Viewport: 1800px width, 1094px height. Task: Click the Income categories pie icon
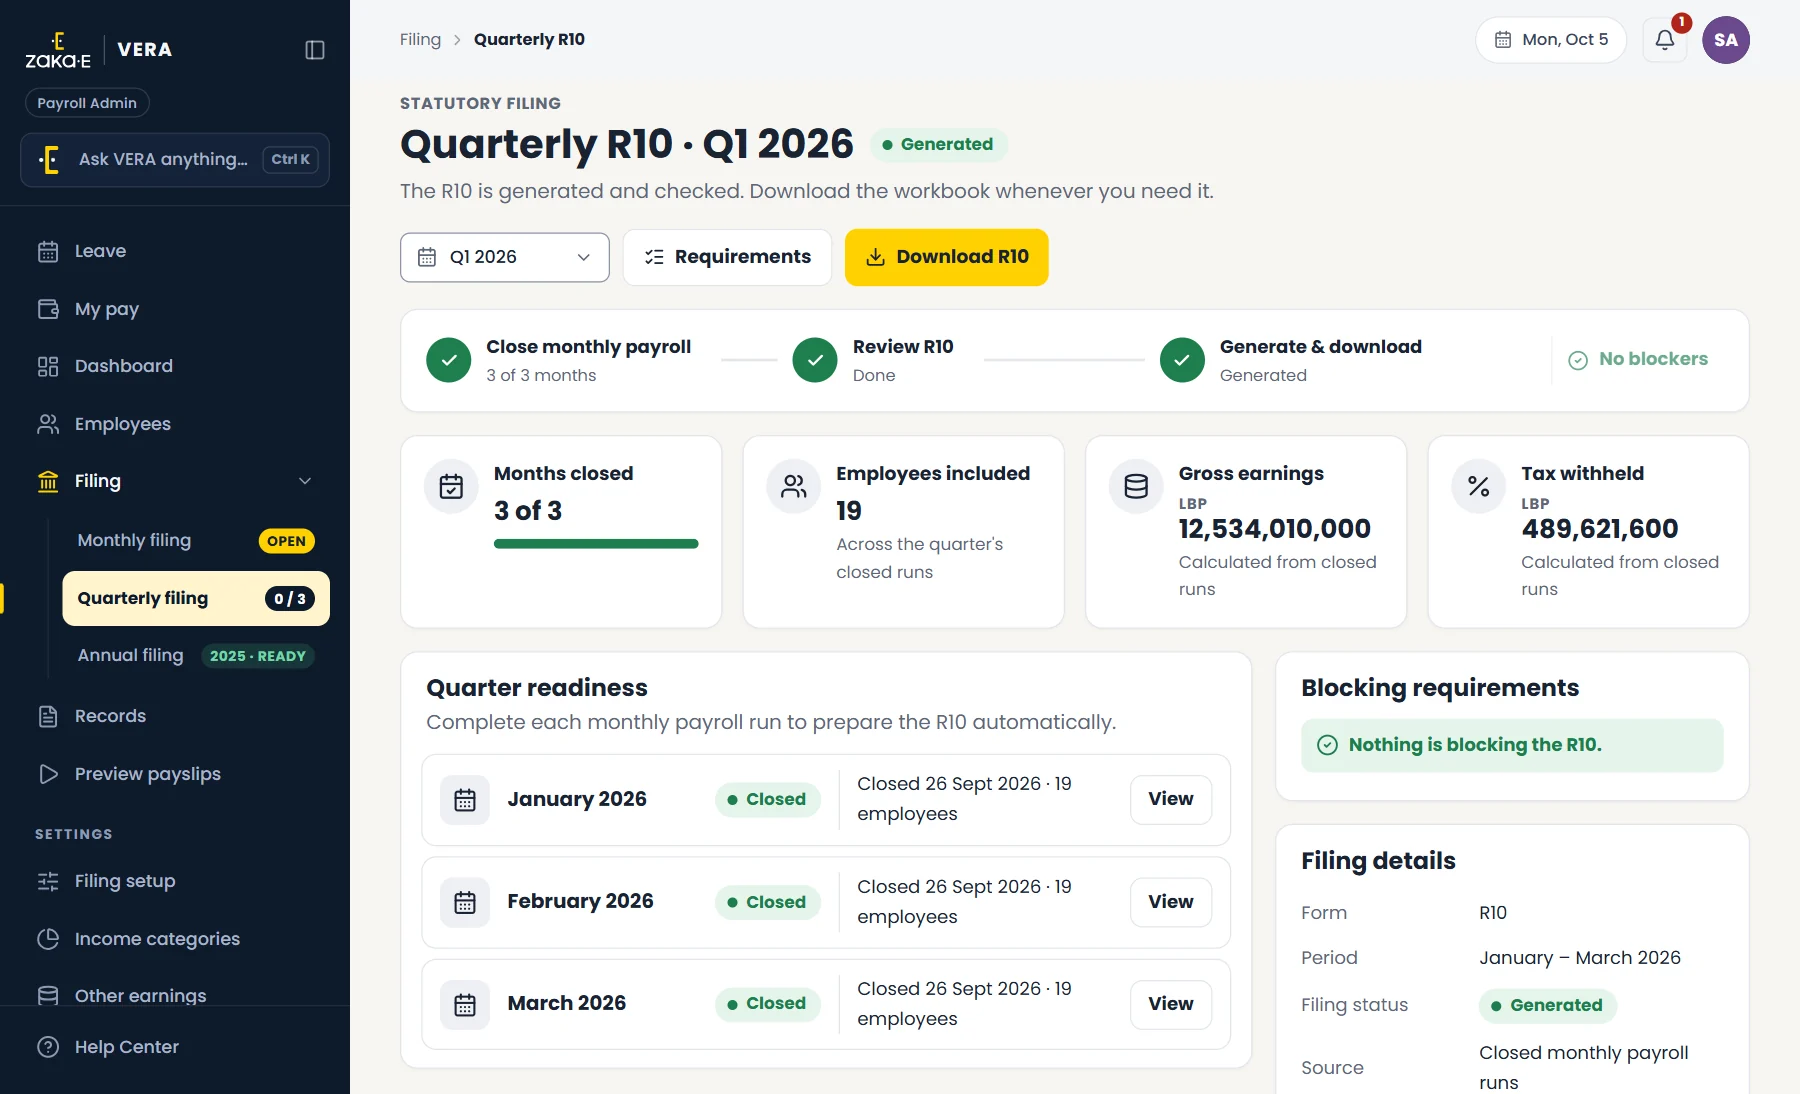(x=48, y=939)
